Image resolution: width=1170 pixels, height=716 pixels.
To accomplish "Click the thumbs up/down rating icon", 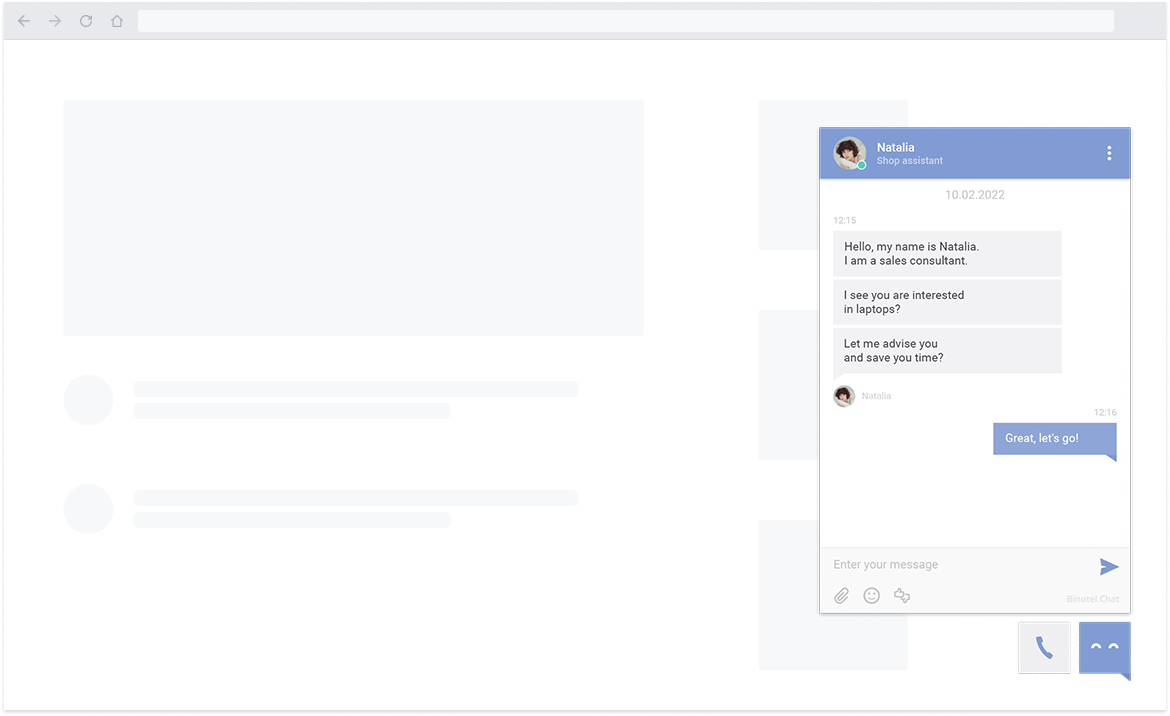I will pyautogui.click(x=902, y=596).
